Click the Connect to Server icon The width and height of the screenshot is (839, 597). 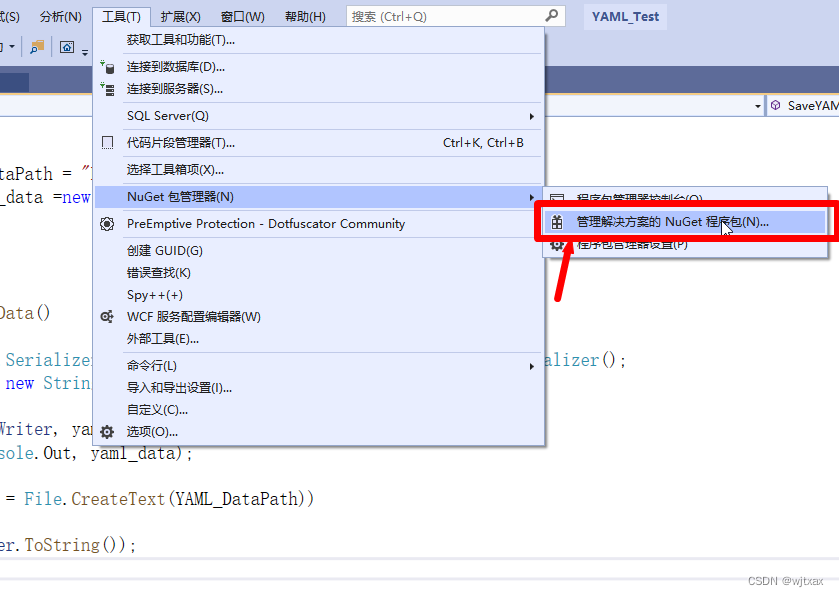(x=108, y=90)
